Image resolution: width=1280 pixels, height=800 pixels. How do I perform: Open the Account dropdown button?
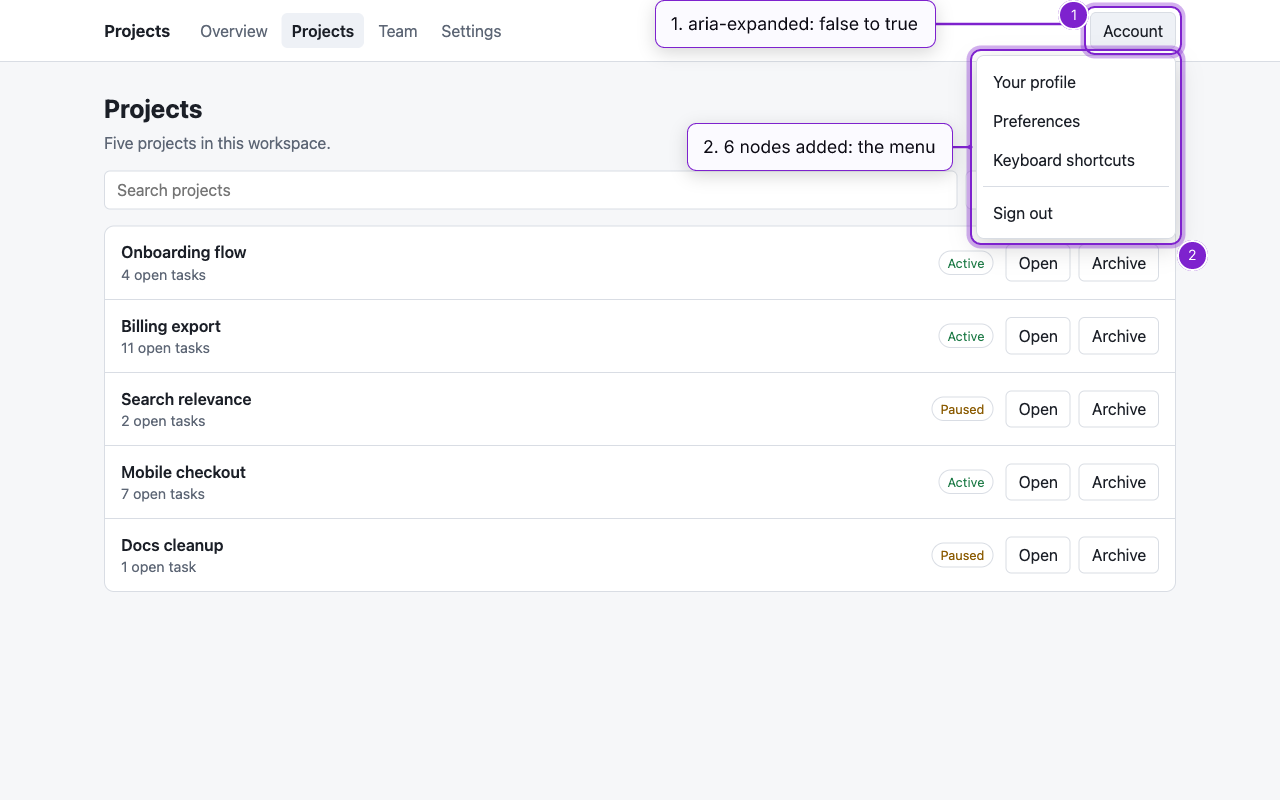pyautogui.click(x=1133, y=31)
